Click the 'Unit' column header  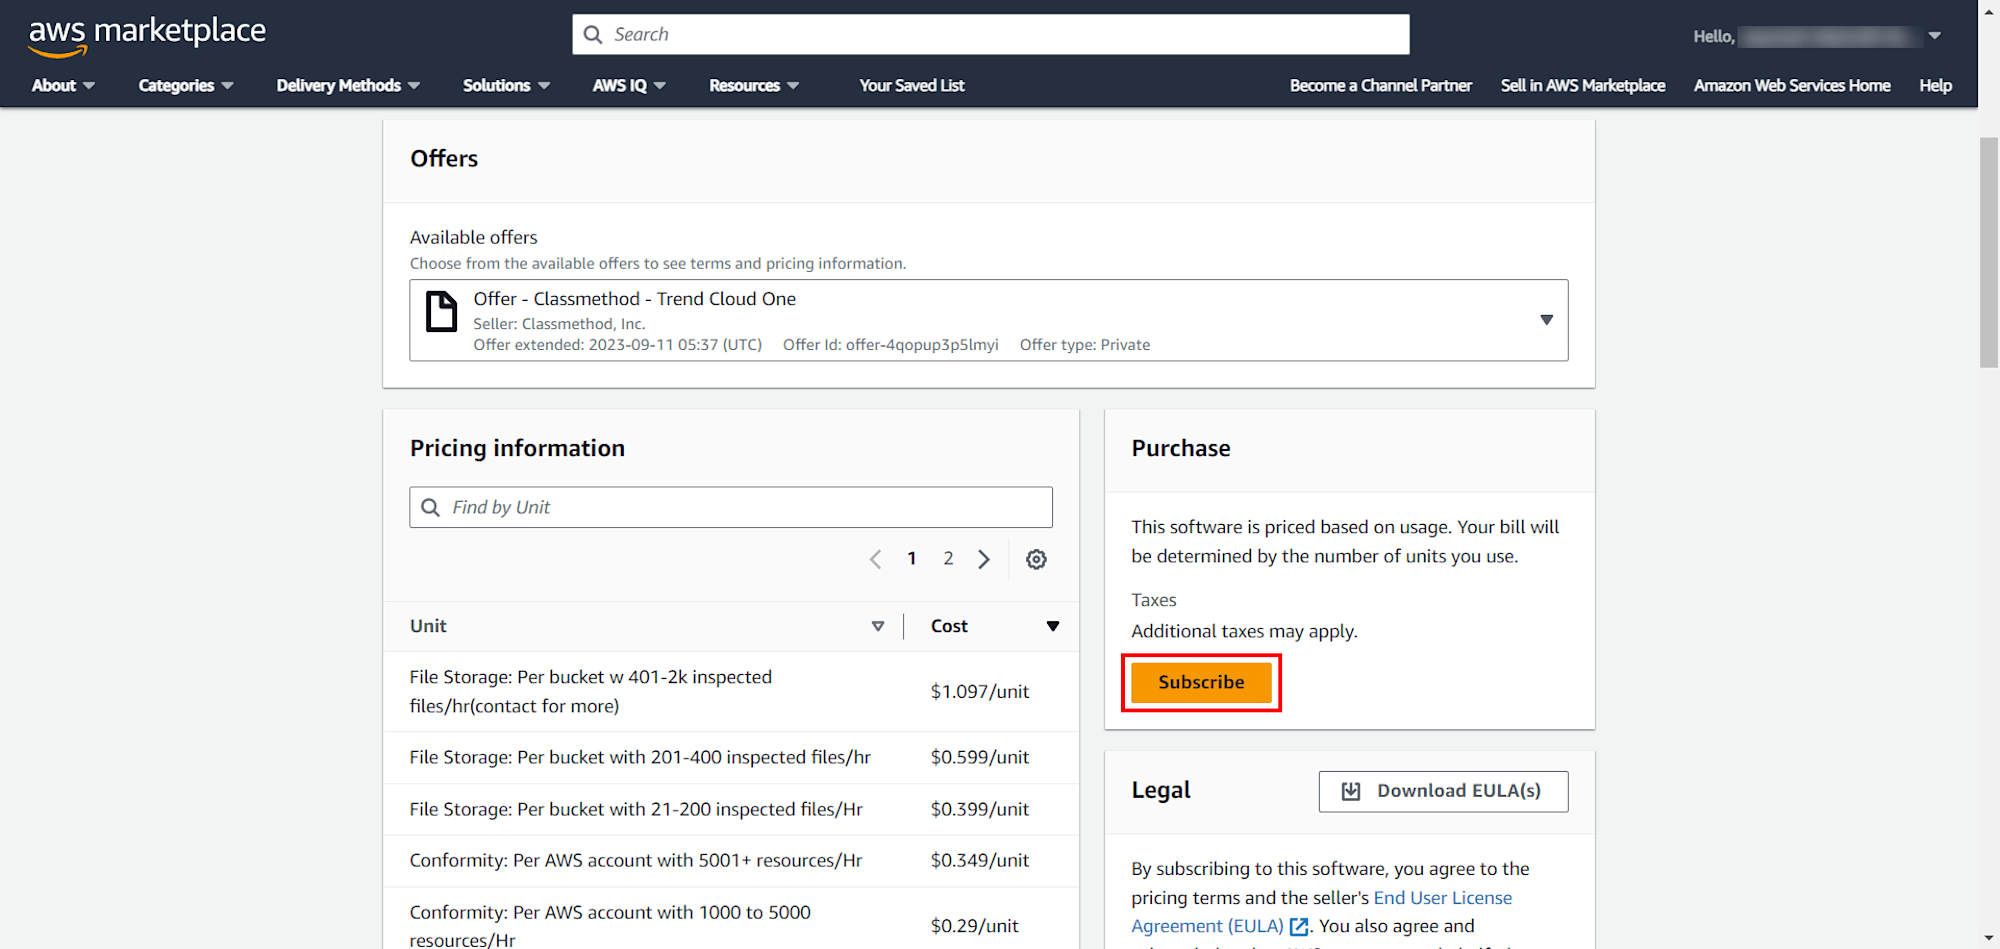pos(428,626)
